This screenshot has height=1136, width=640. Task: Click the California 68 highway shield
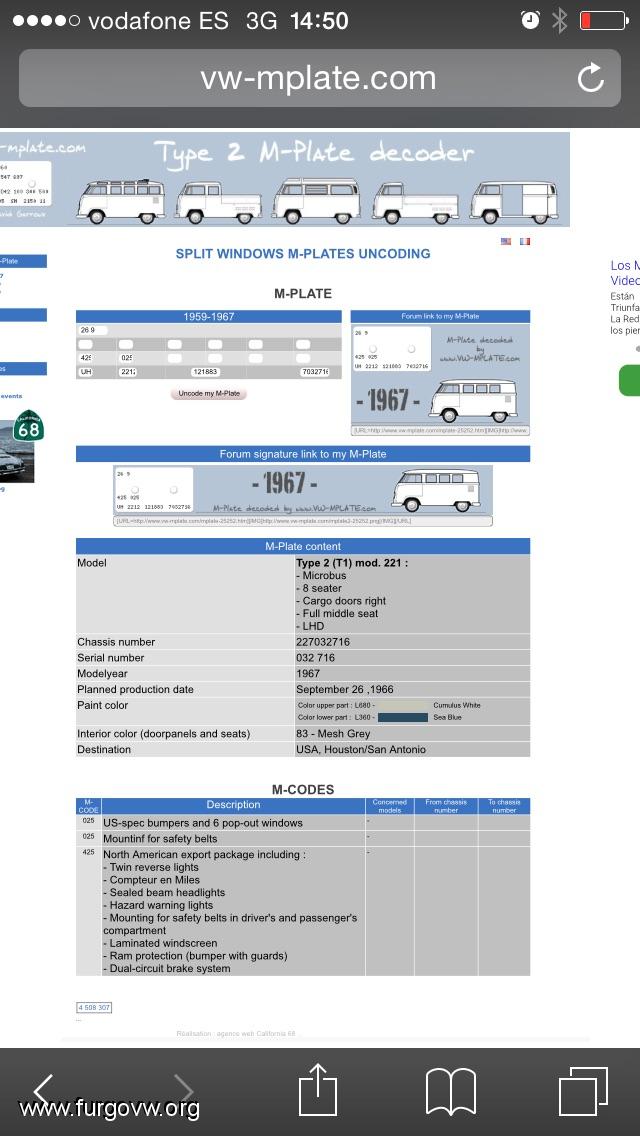(28, 426)
